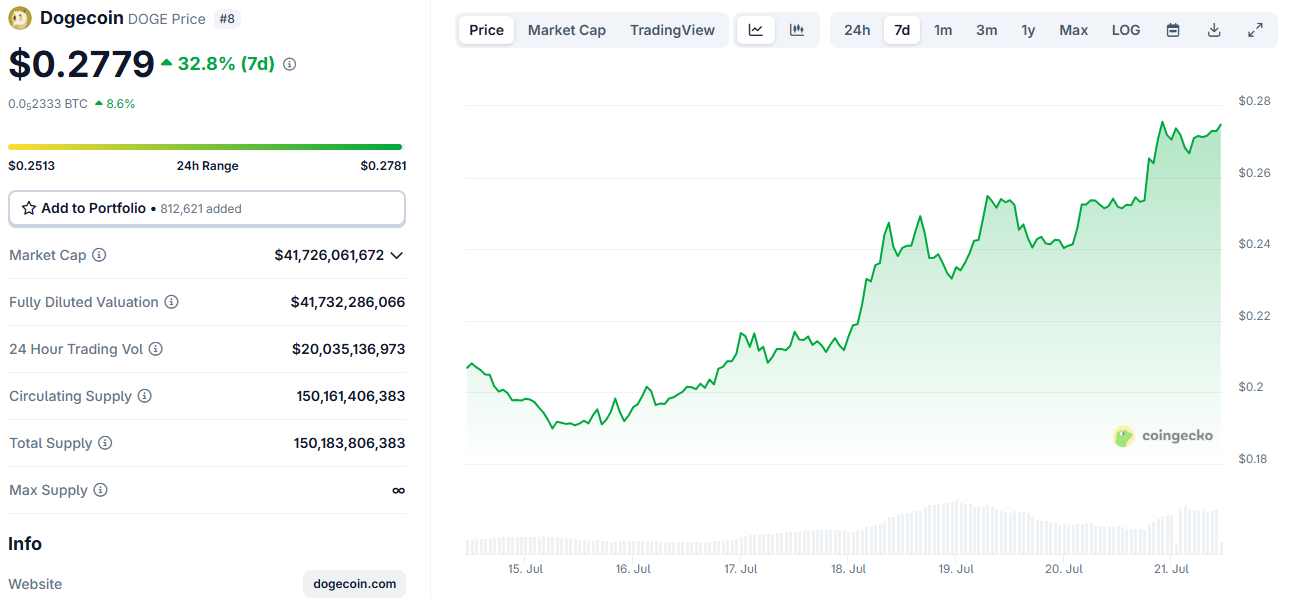Click the 15. Jul date axis label
The image size is (1289, 599).
tap(525, 569)
